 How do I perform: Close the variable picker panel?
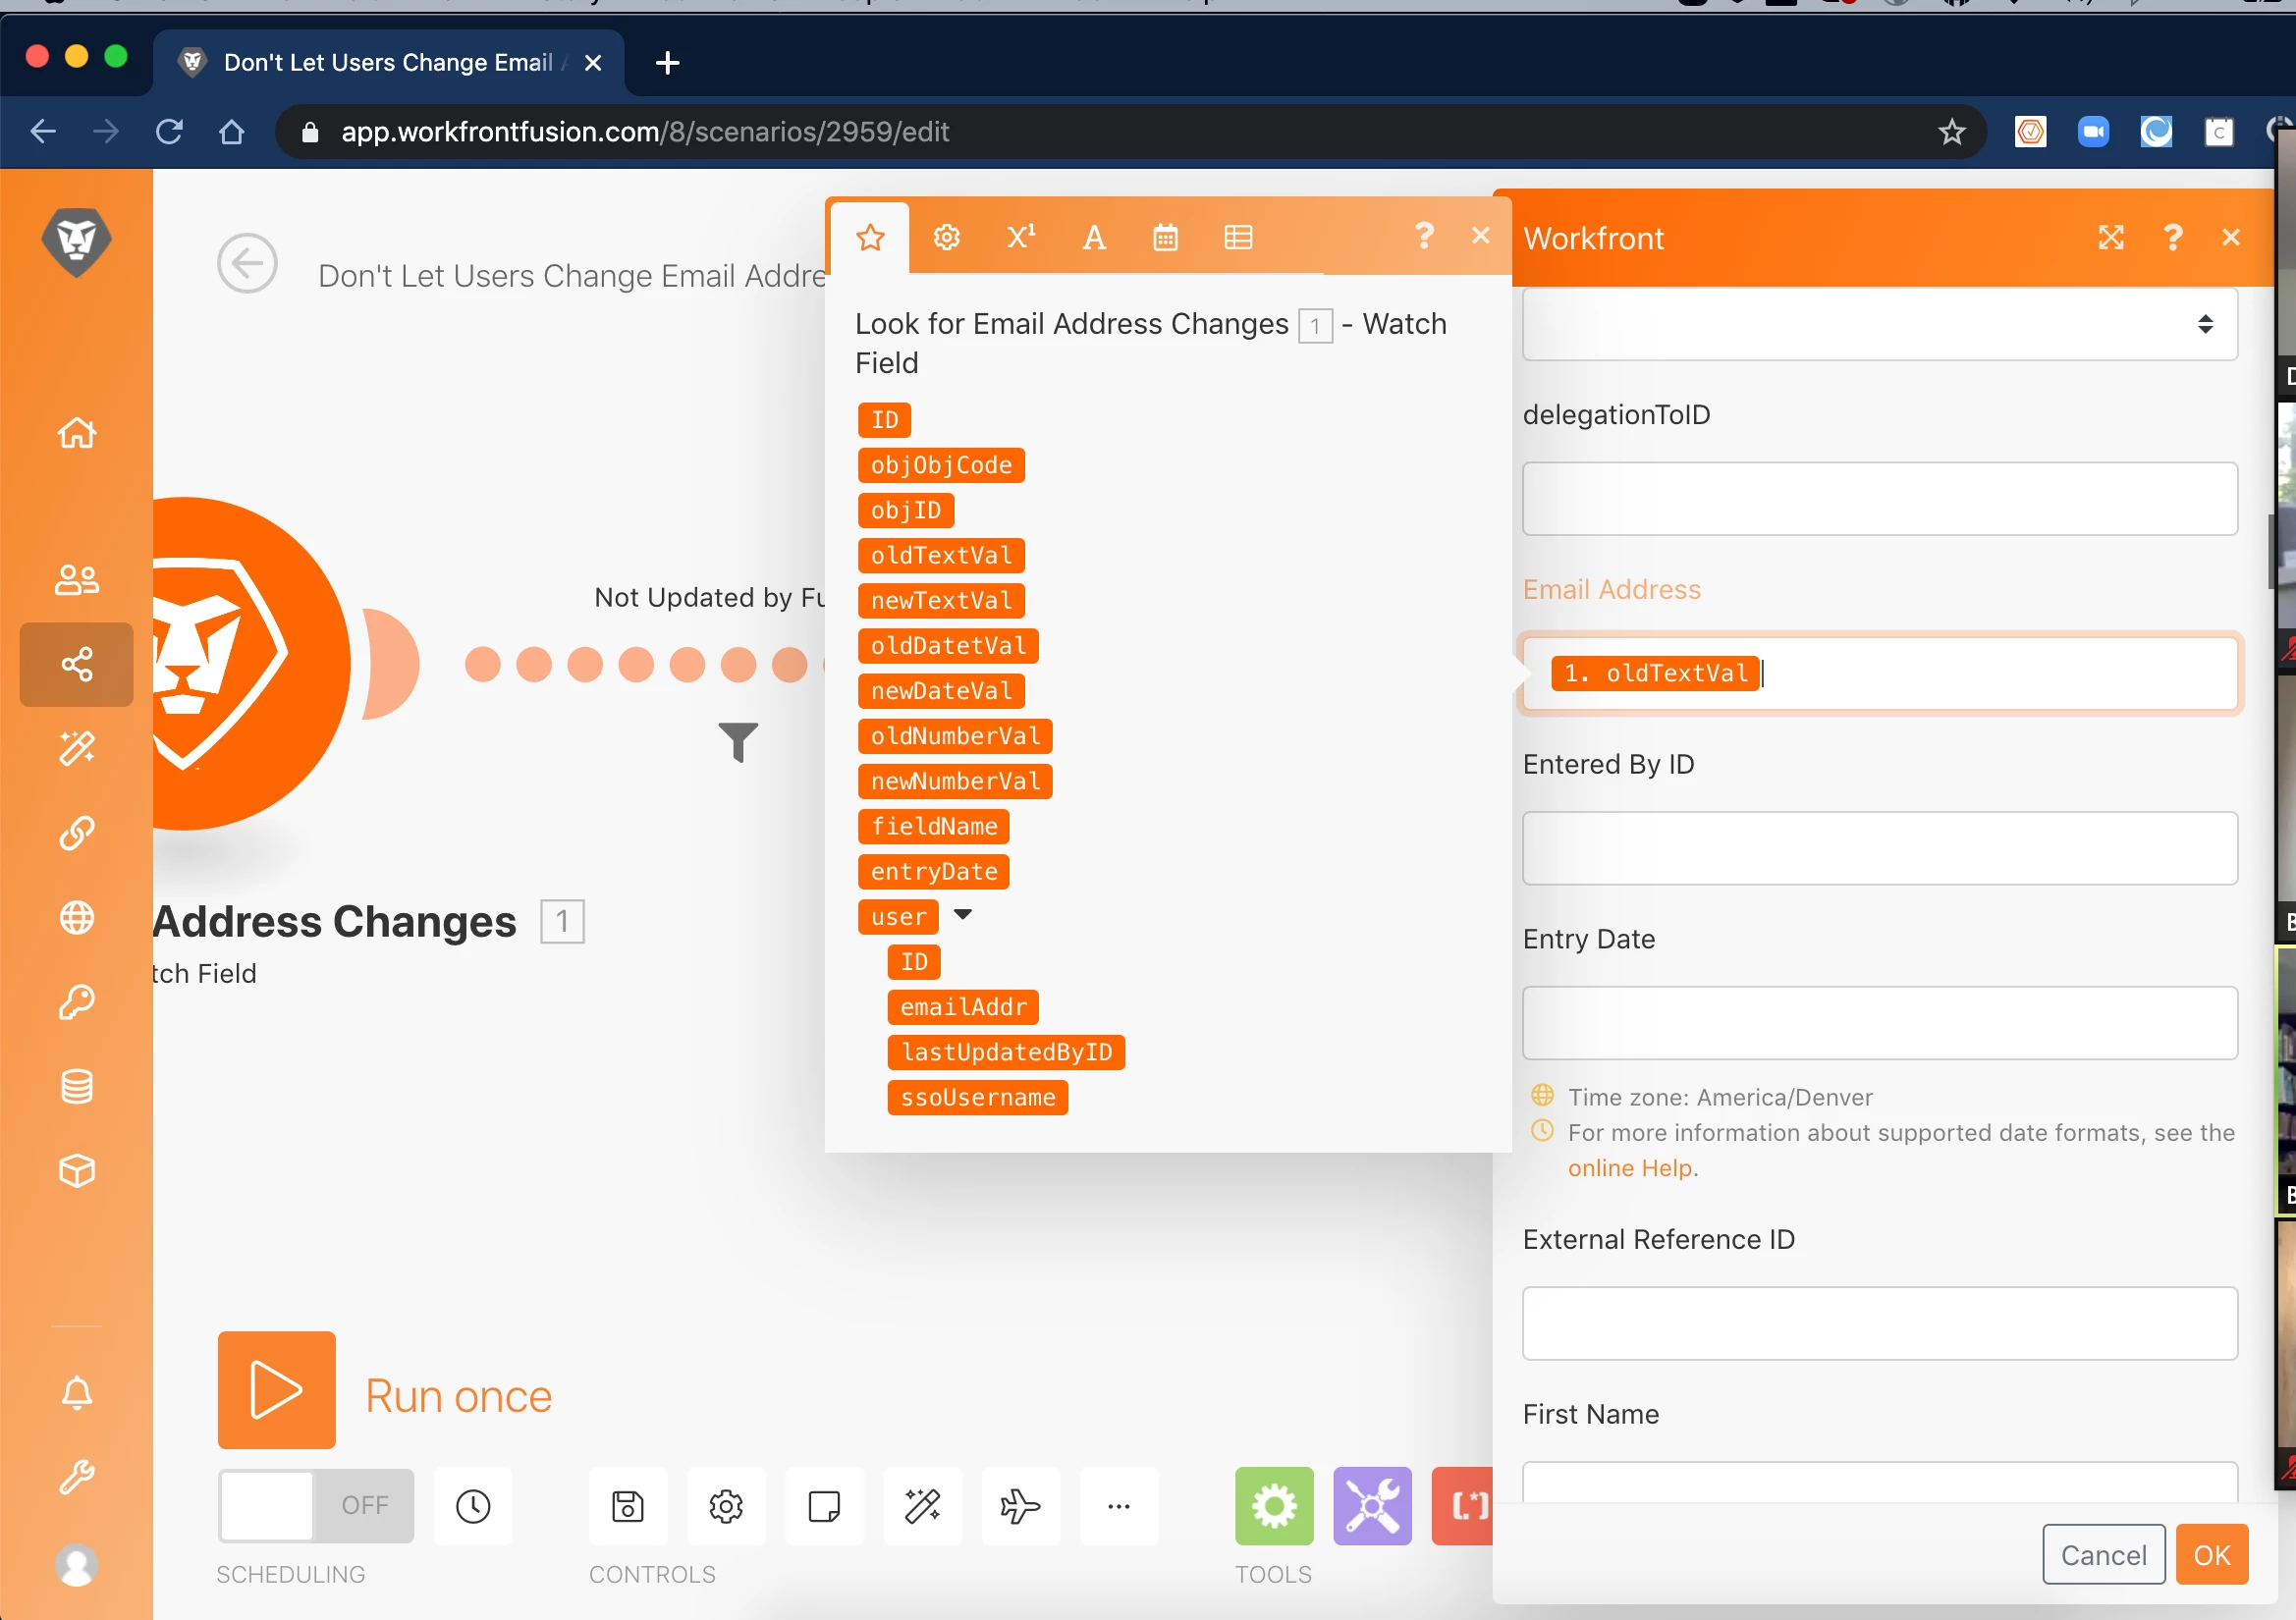(1481, 235)
